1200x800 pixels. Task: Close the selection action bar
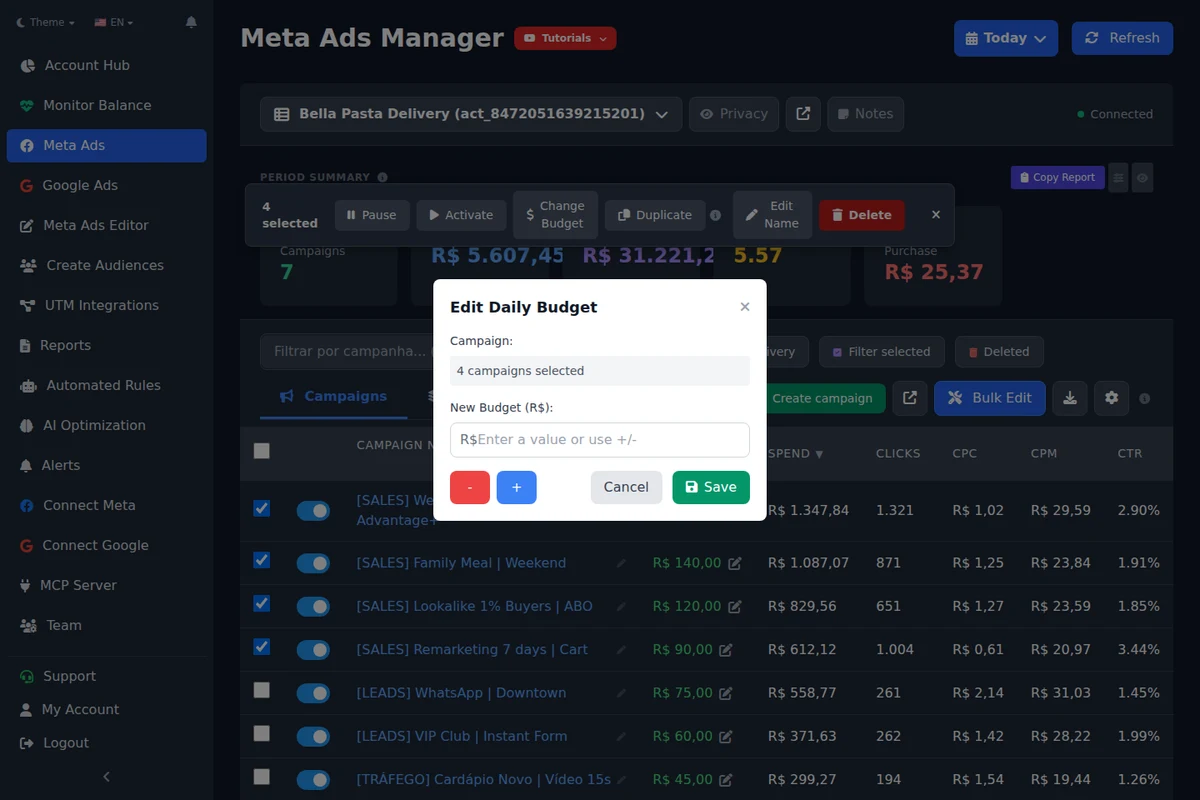936,214
